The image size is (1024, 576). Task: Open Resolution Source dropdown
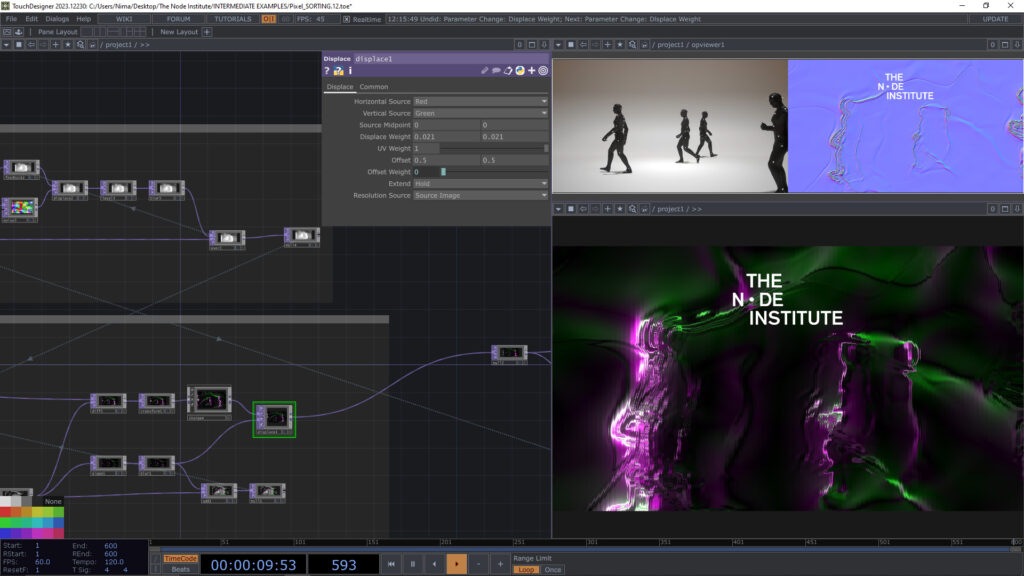(x=480, y=195)
